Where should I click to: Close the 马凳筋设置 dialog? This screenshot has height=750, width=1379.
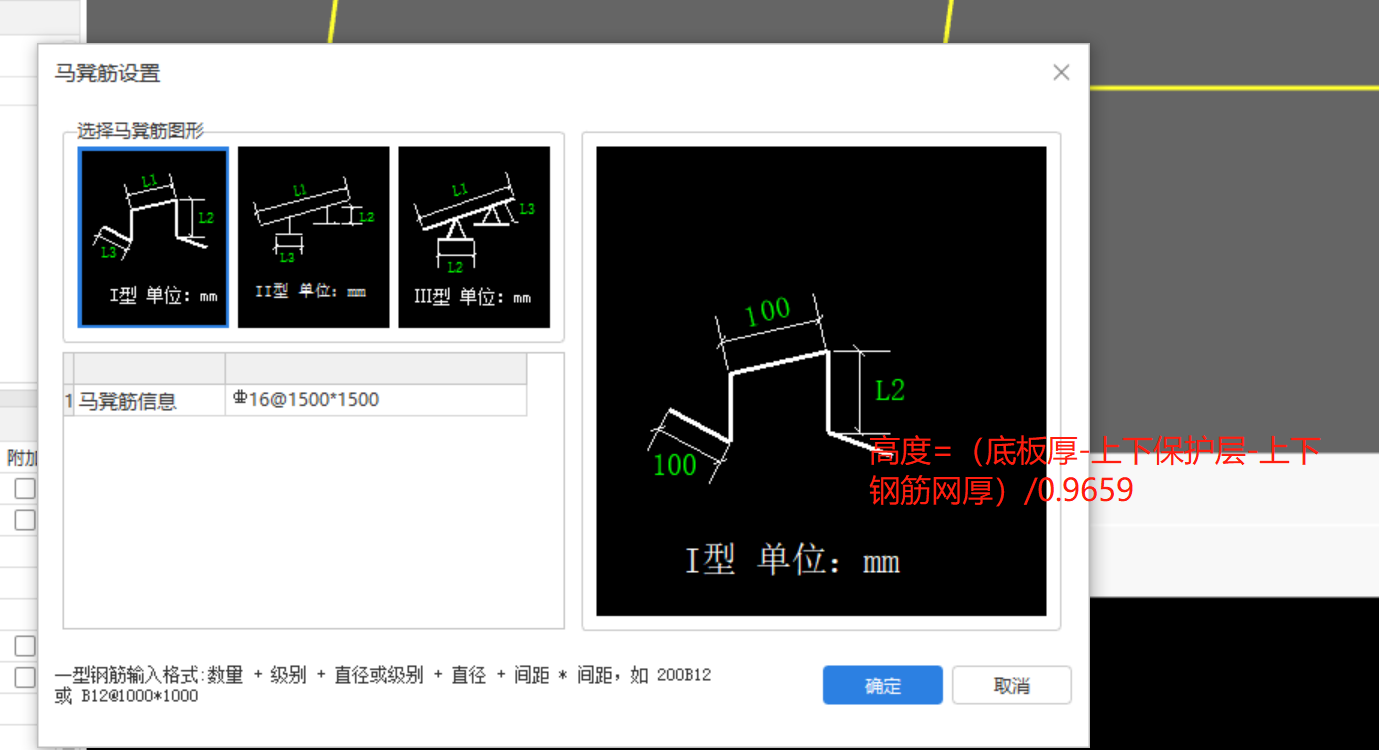tap(1061, 72)
